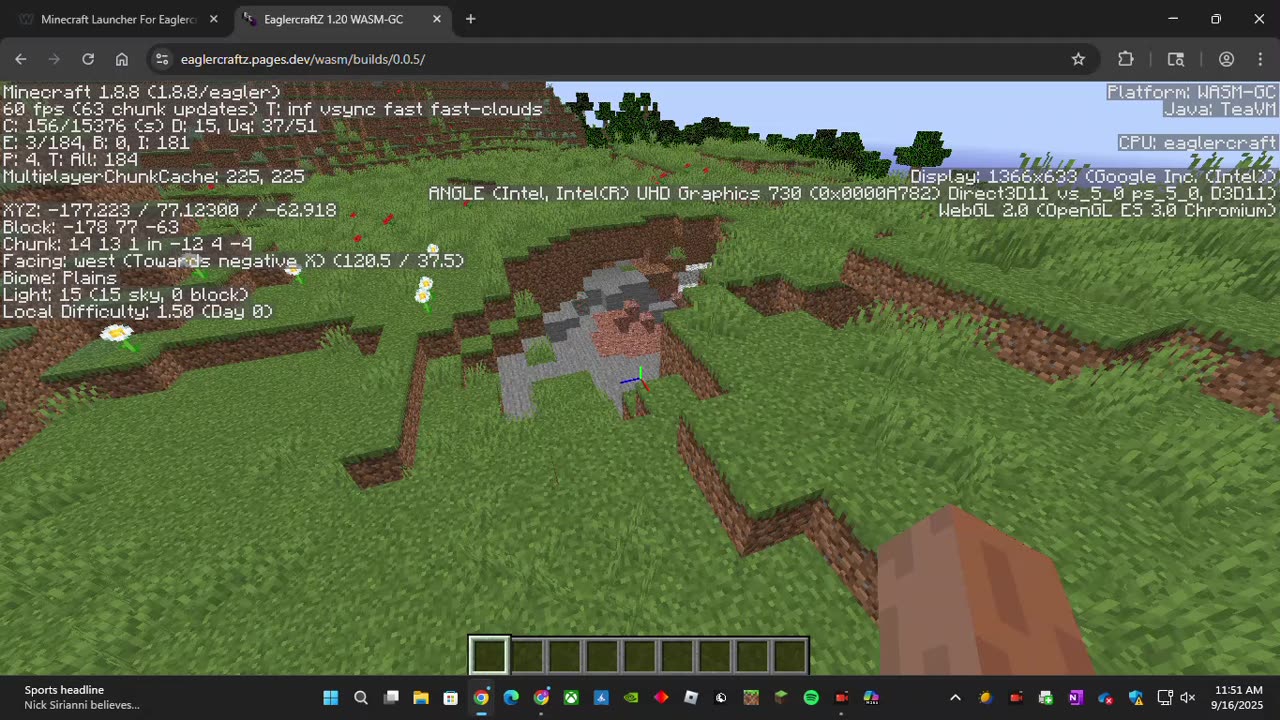Click the address bar URL field
1280x720 pixels.
pyautogui.click(x=620, y=59)
